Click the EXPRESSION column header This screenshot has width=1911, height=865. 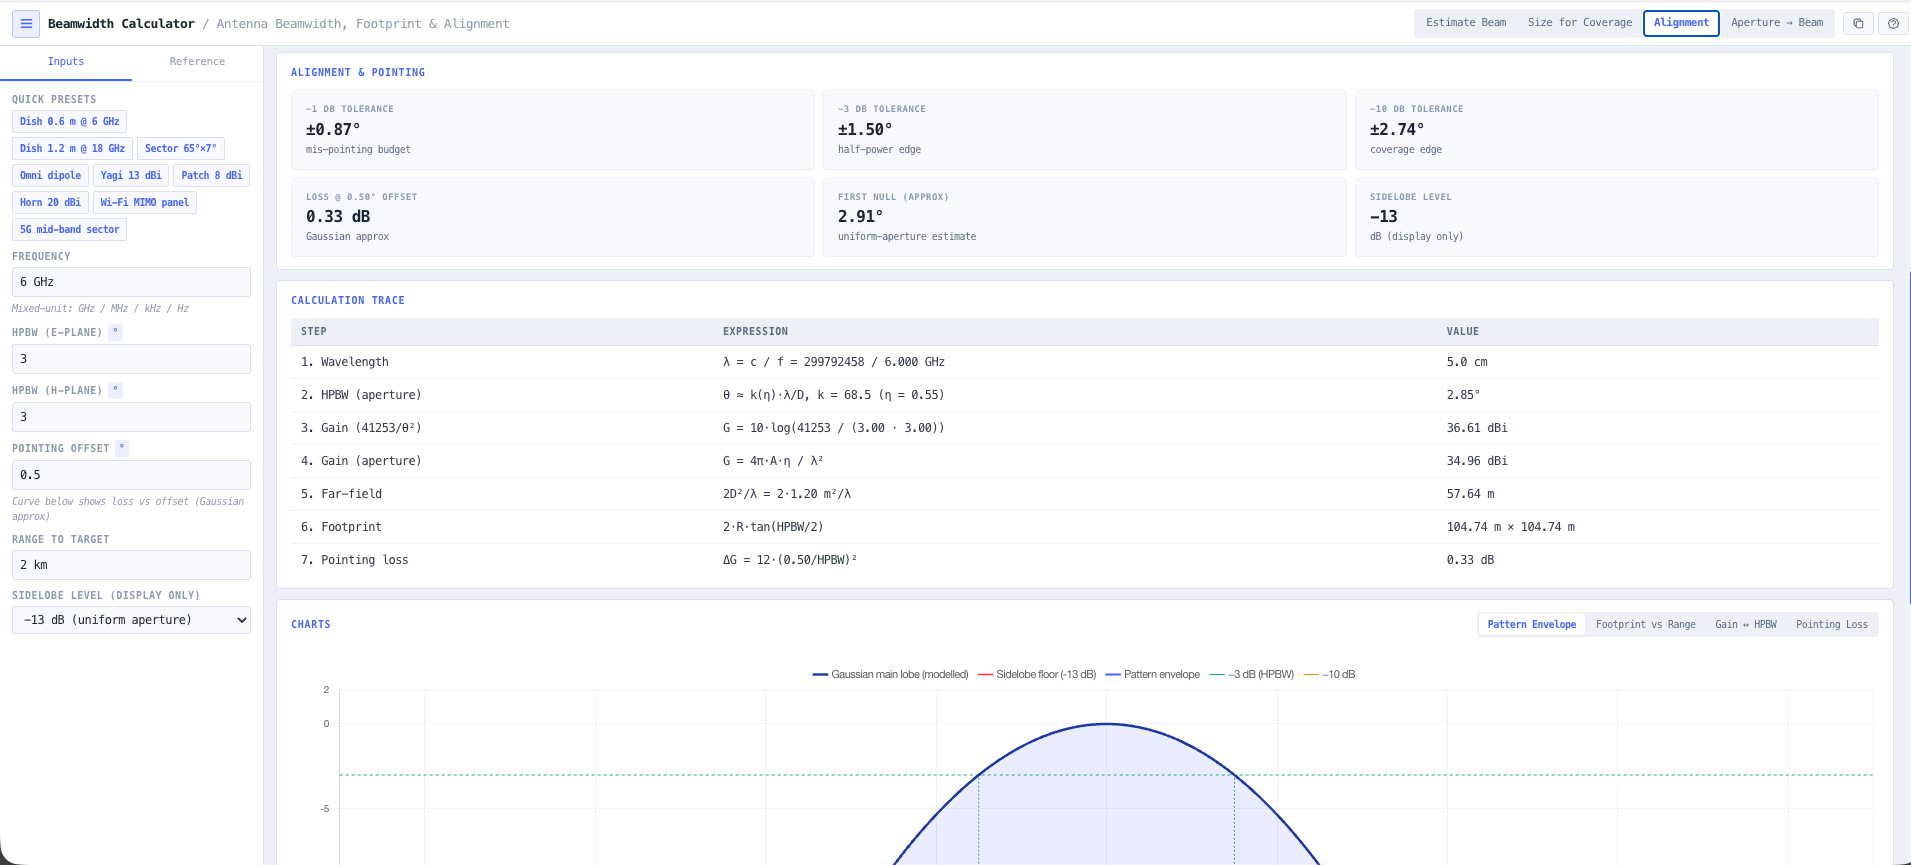[x=755, y=332]
